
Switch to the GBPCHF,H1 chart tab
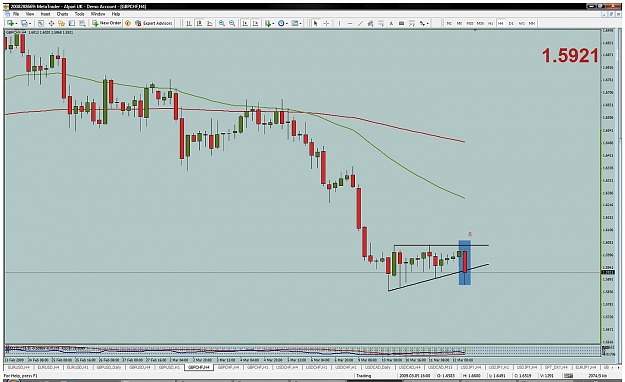(x=257, y=367)
